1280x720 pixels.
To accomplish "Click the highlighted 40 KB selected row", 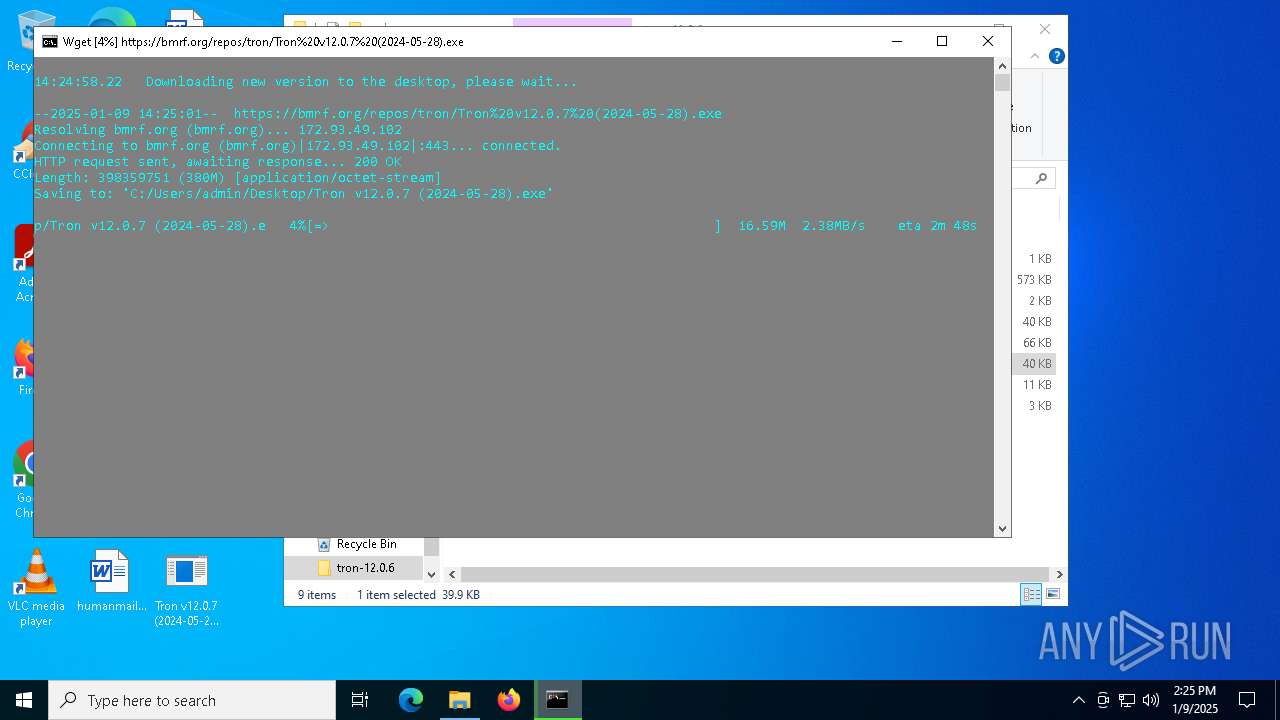I will [x=1034, y=364].
